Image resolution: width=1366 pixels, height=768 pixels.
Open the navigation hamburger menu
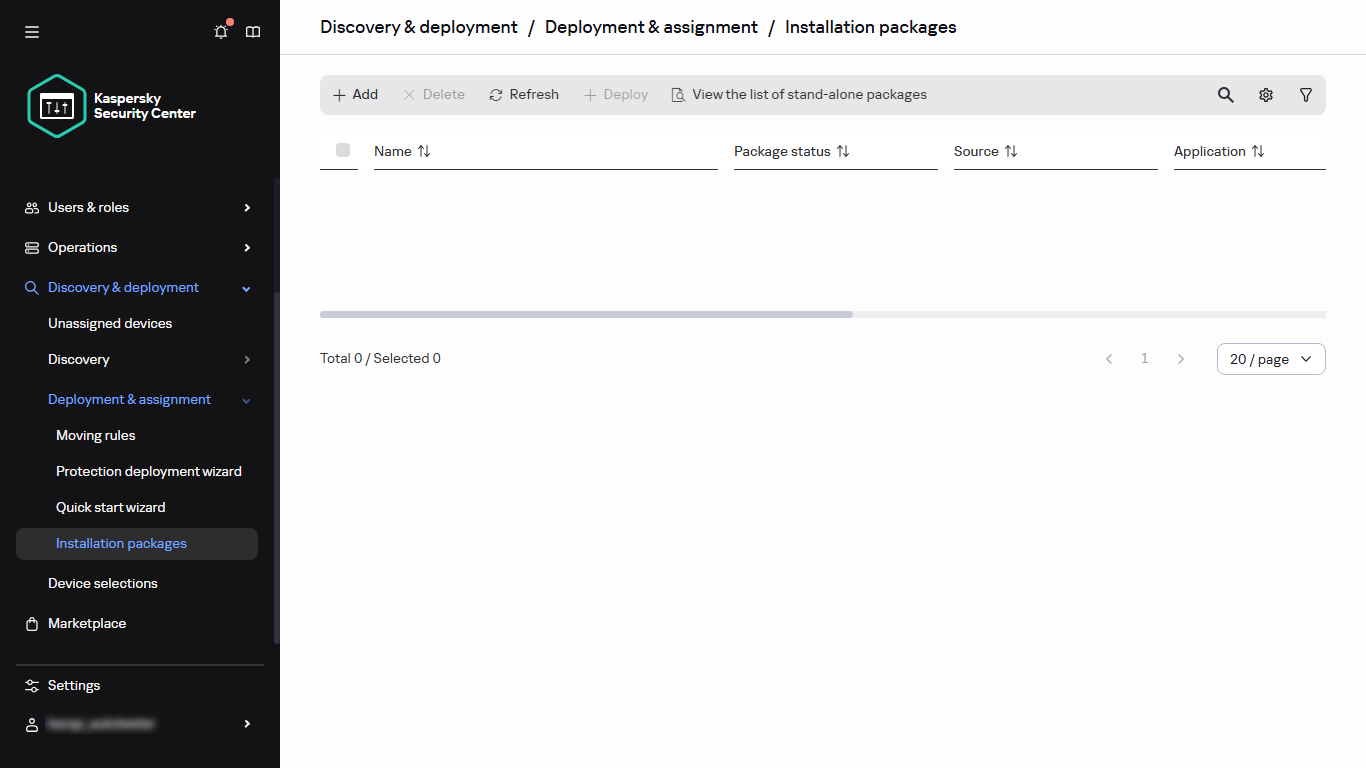31,31
